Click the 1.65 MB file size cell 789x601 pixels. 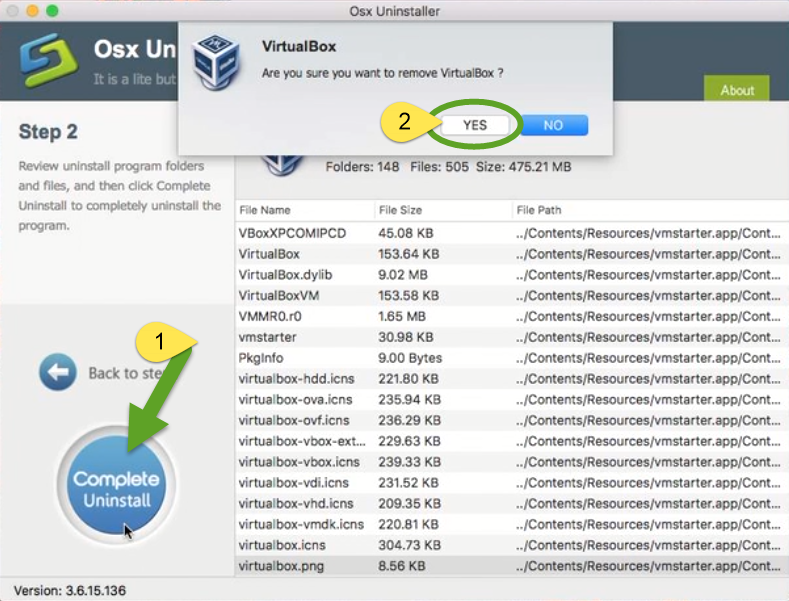pos(402,316)
